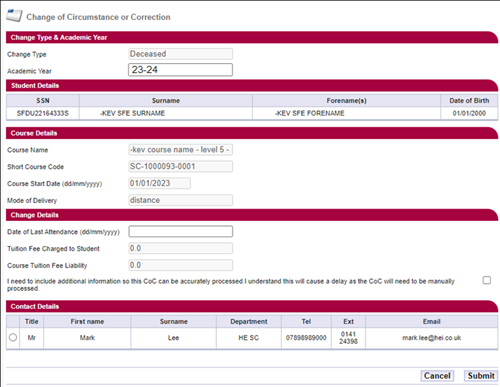Select the Mr Mark Lee contact radio

click(13, 337)
